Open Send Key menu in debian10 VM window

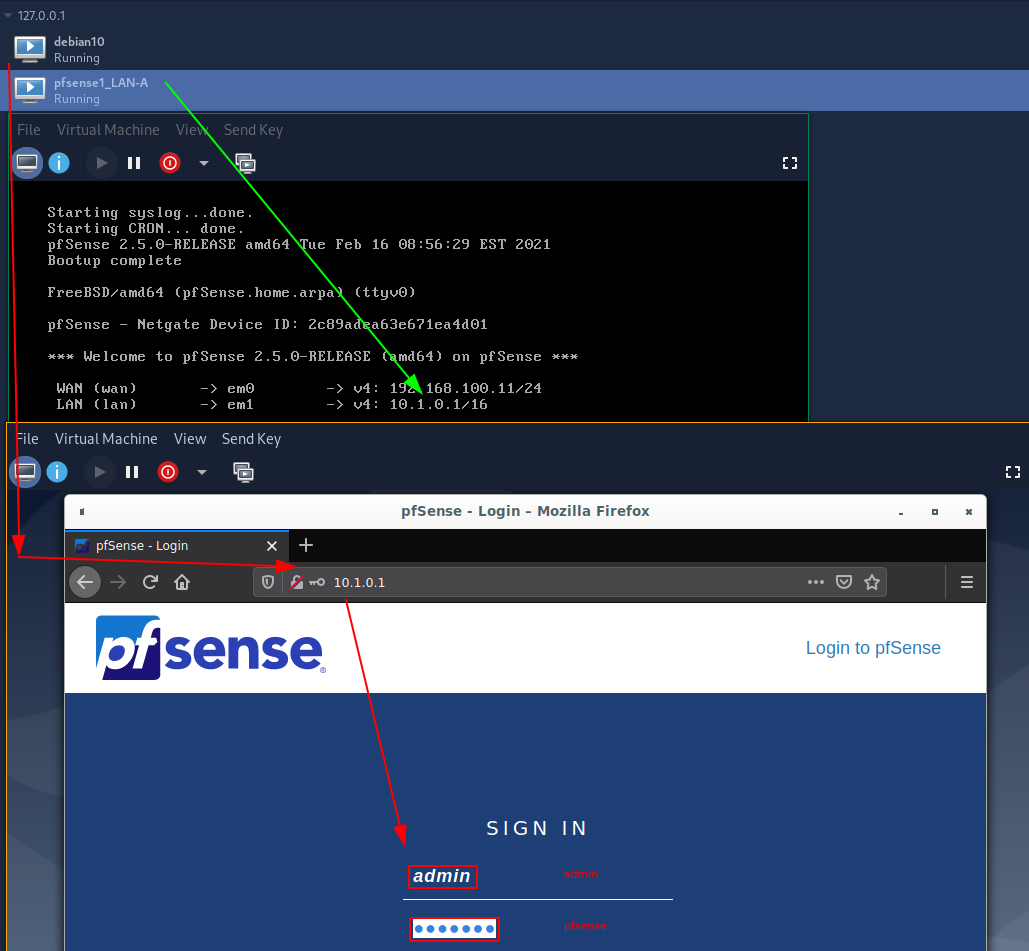[x=251, y=439]
